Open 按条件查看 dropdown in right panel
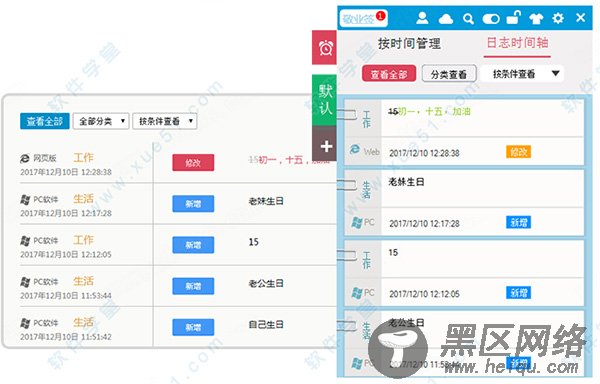Viewport: 600px width, 384px height. [522, 73]
